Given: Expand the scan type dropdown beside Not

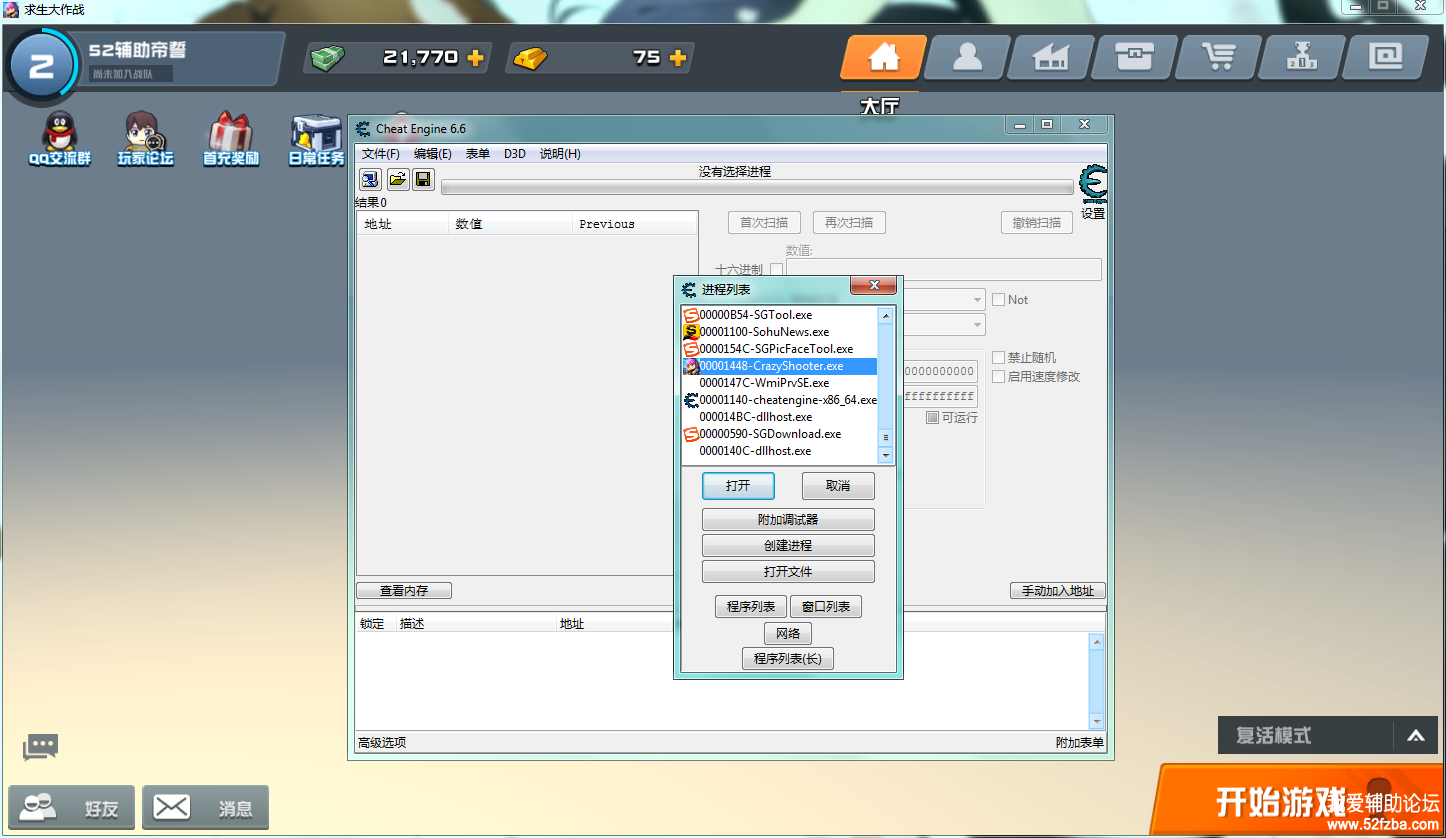Looking at the screenshot, I should point(977,299).
